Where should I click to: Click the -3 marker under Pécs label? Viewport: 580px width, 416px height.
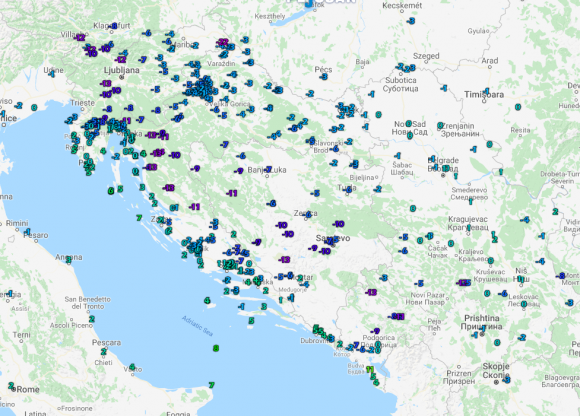(x=324, y=77)
